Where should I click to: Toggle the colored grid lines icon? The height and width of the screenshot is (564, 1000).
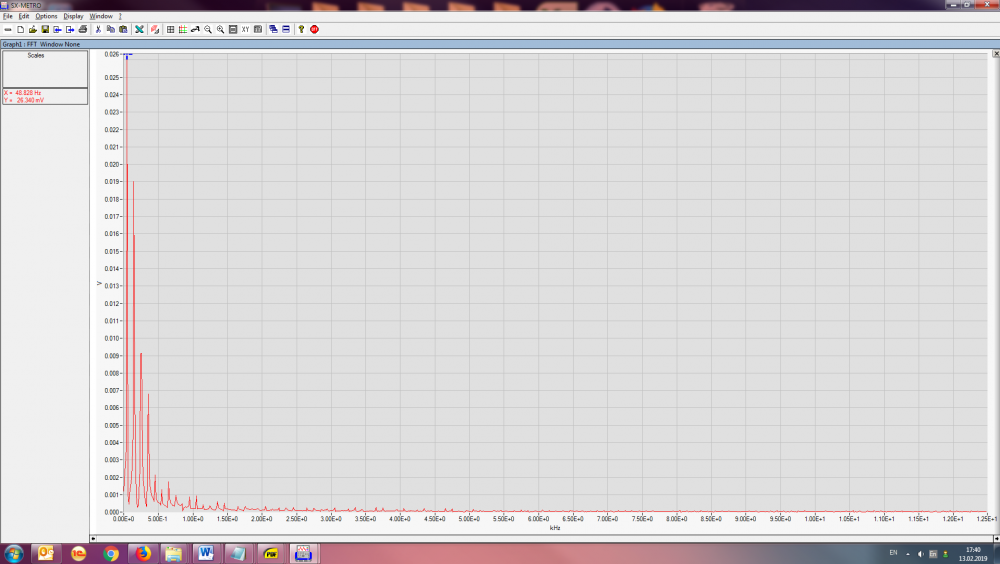tap(183, 29)
